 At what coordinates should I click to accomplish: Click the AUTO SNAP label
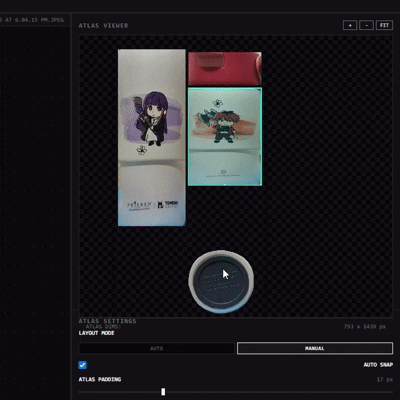pos(378,365)
